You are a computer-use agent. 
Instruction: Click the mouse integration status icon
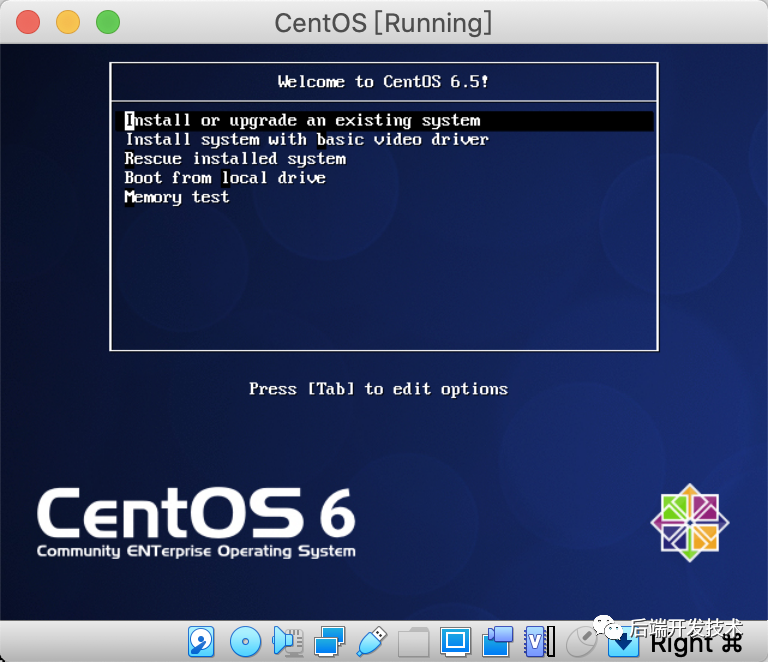pos(581,641)
